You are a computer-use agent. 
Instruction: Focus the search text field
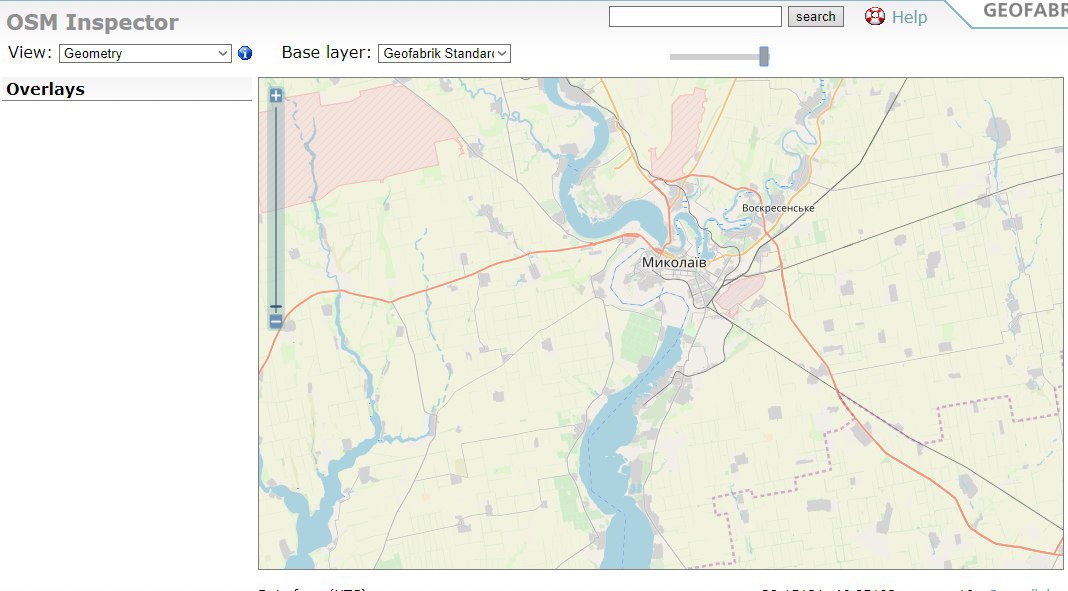point(695,16)
